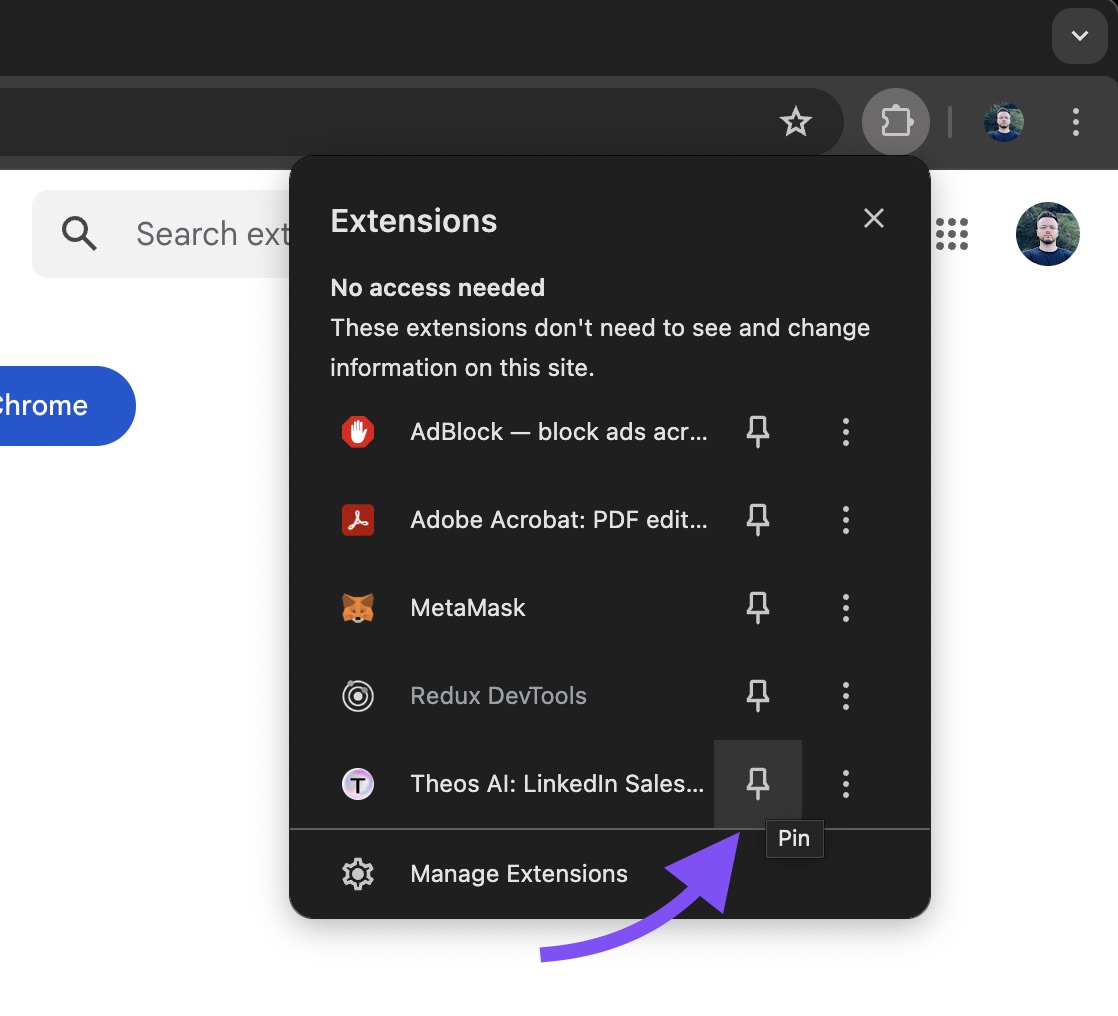The height and width of the screenshot is (1016, 1118).
Task: Open more options for Theos AI
Action: (x=846, y=784)
